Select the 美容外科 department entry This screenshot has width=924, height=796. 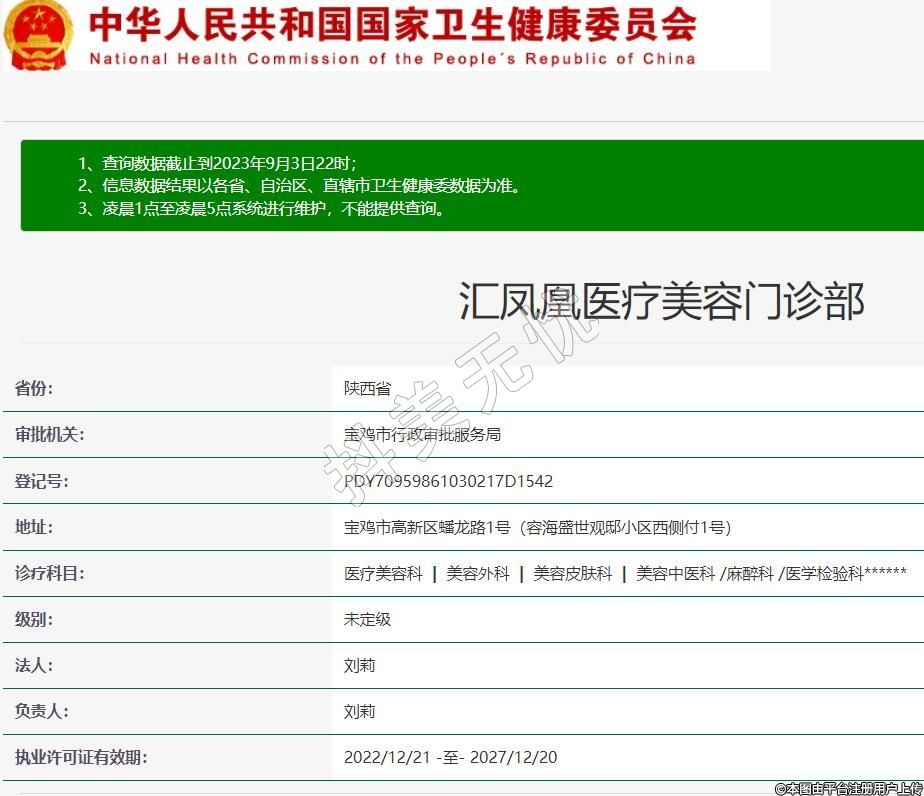477,574
